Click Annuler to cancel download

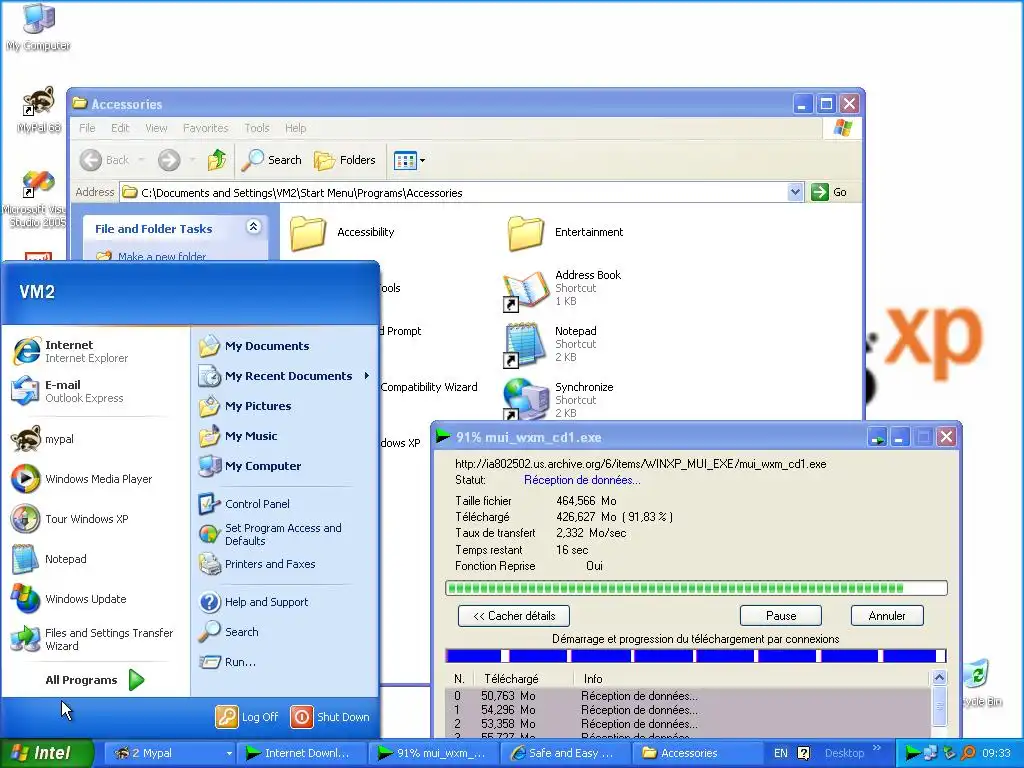[887, 616]
